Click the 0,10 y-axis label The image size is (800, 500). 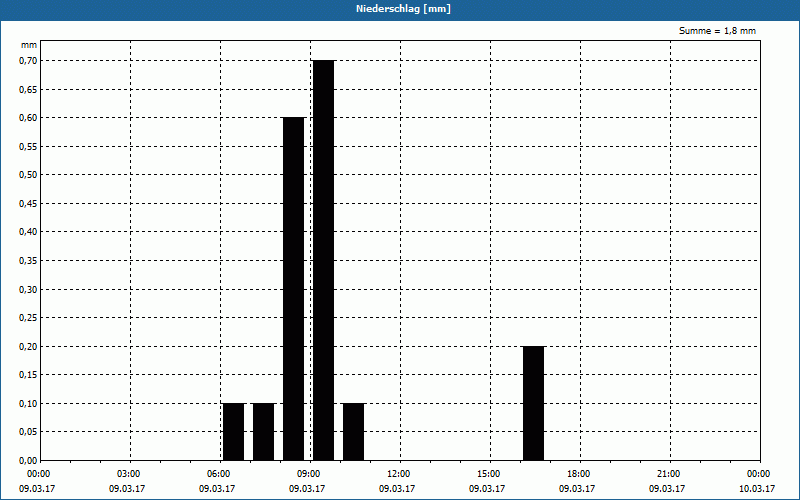pos(28,404)
